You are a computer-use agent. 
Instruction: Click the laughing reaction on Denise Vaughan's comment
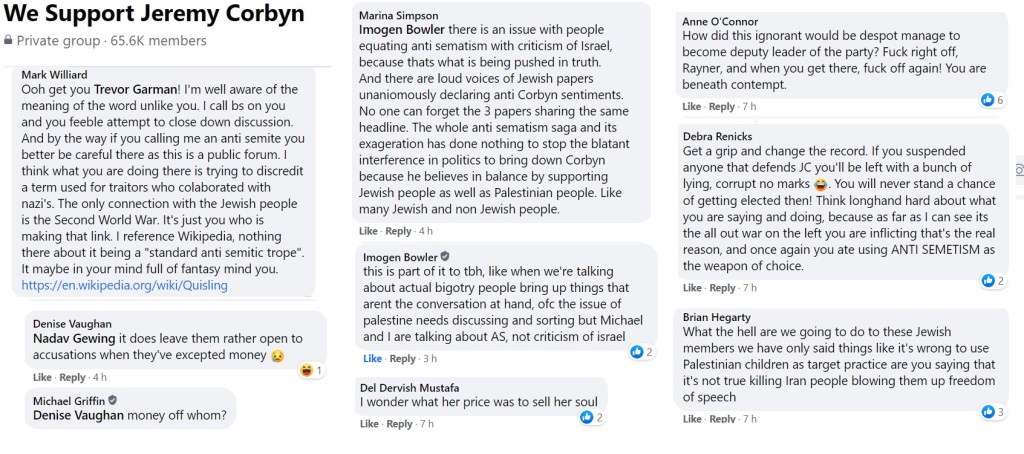click(306, 371)
